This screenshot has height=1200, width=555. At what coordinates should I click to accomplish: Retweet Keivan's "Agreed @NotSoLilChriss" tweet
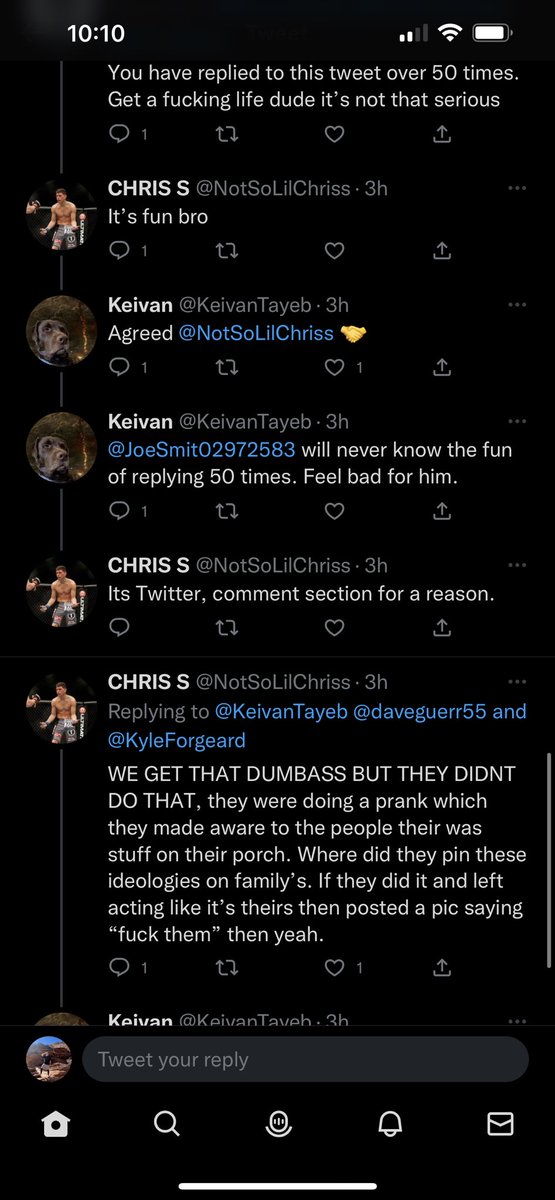click(227, 367)
